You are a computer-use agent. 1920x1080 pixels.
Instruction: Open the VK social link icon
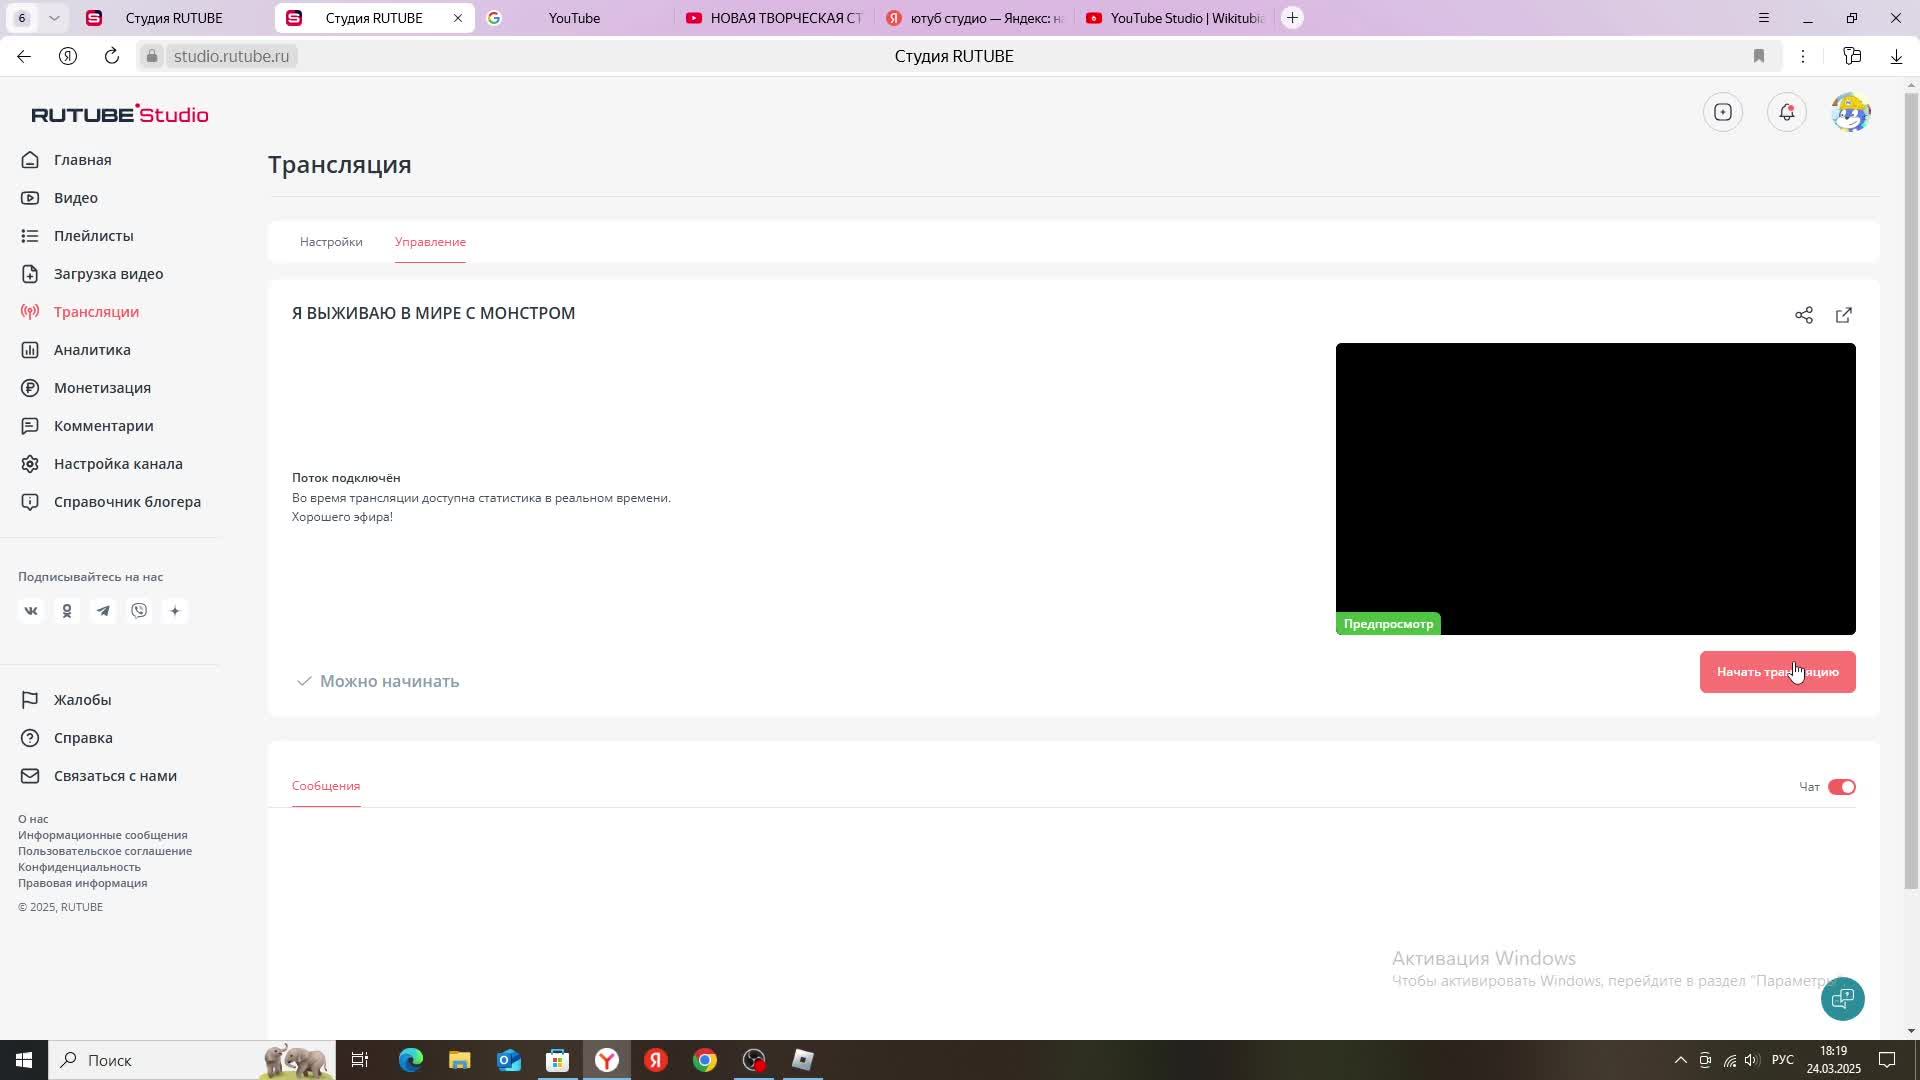[31, 611]
